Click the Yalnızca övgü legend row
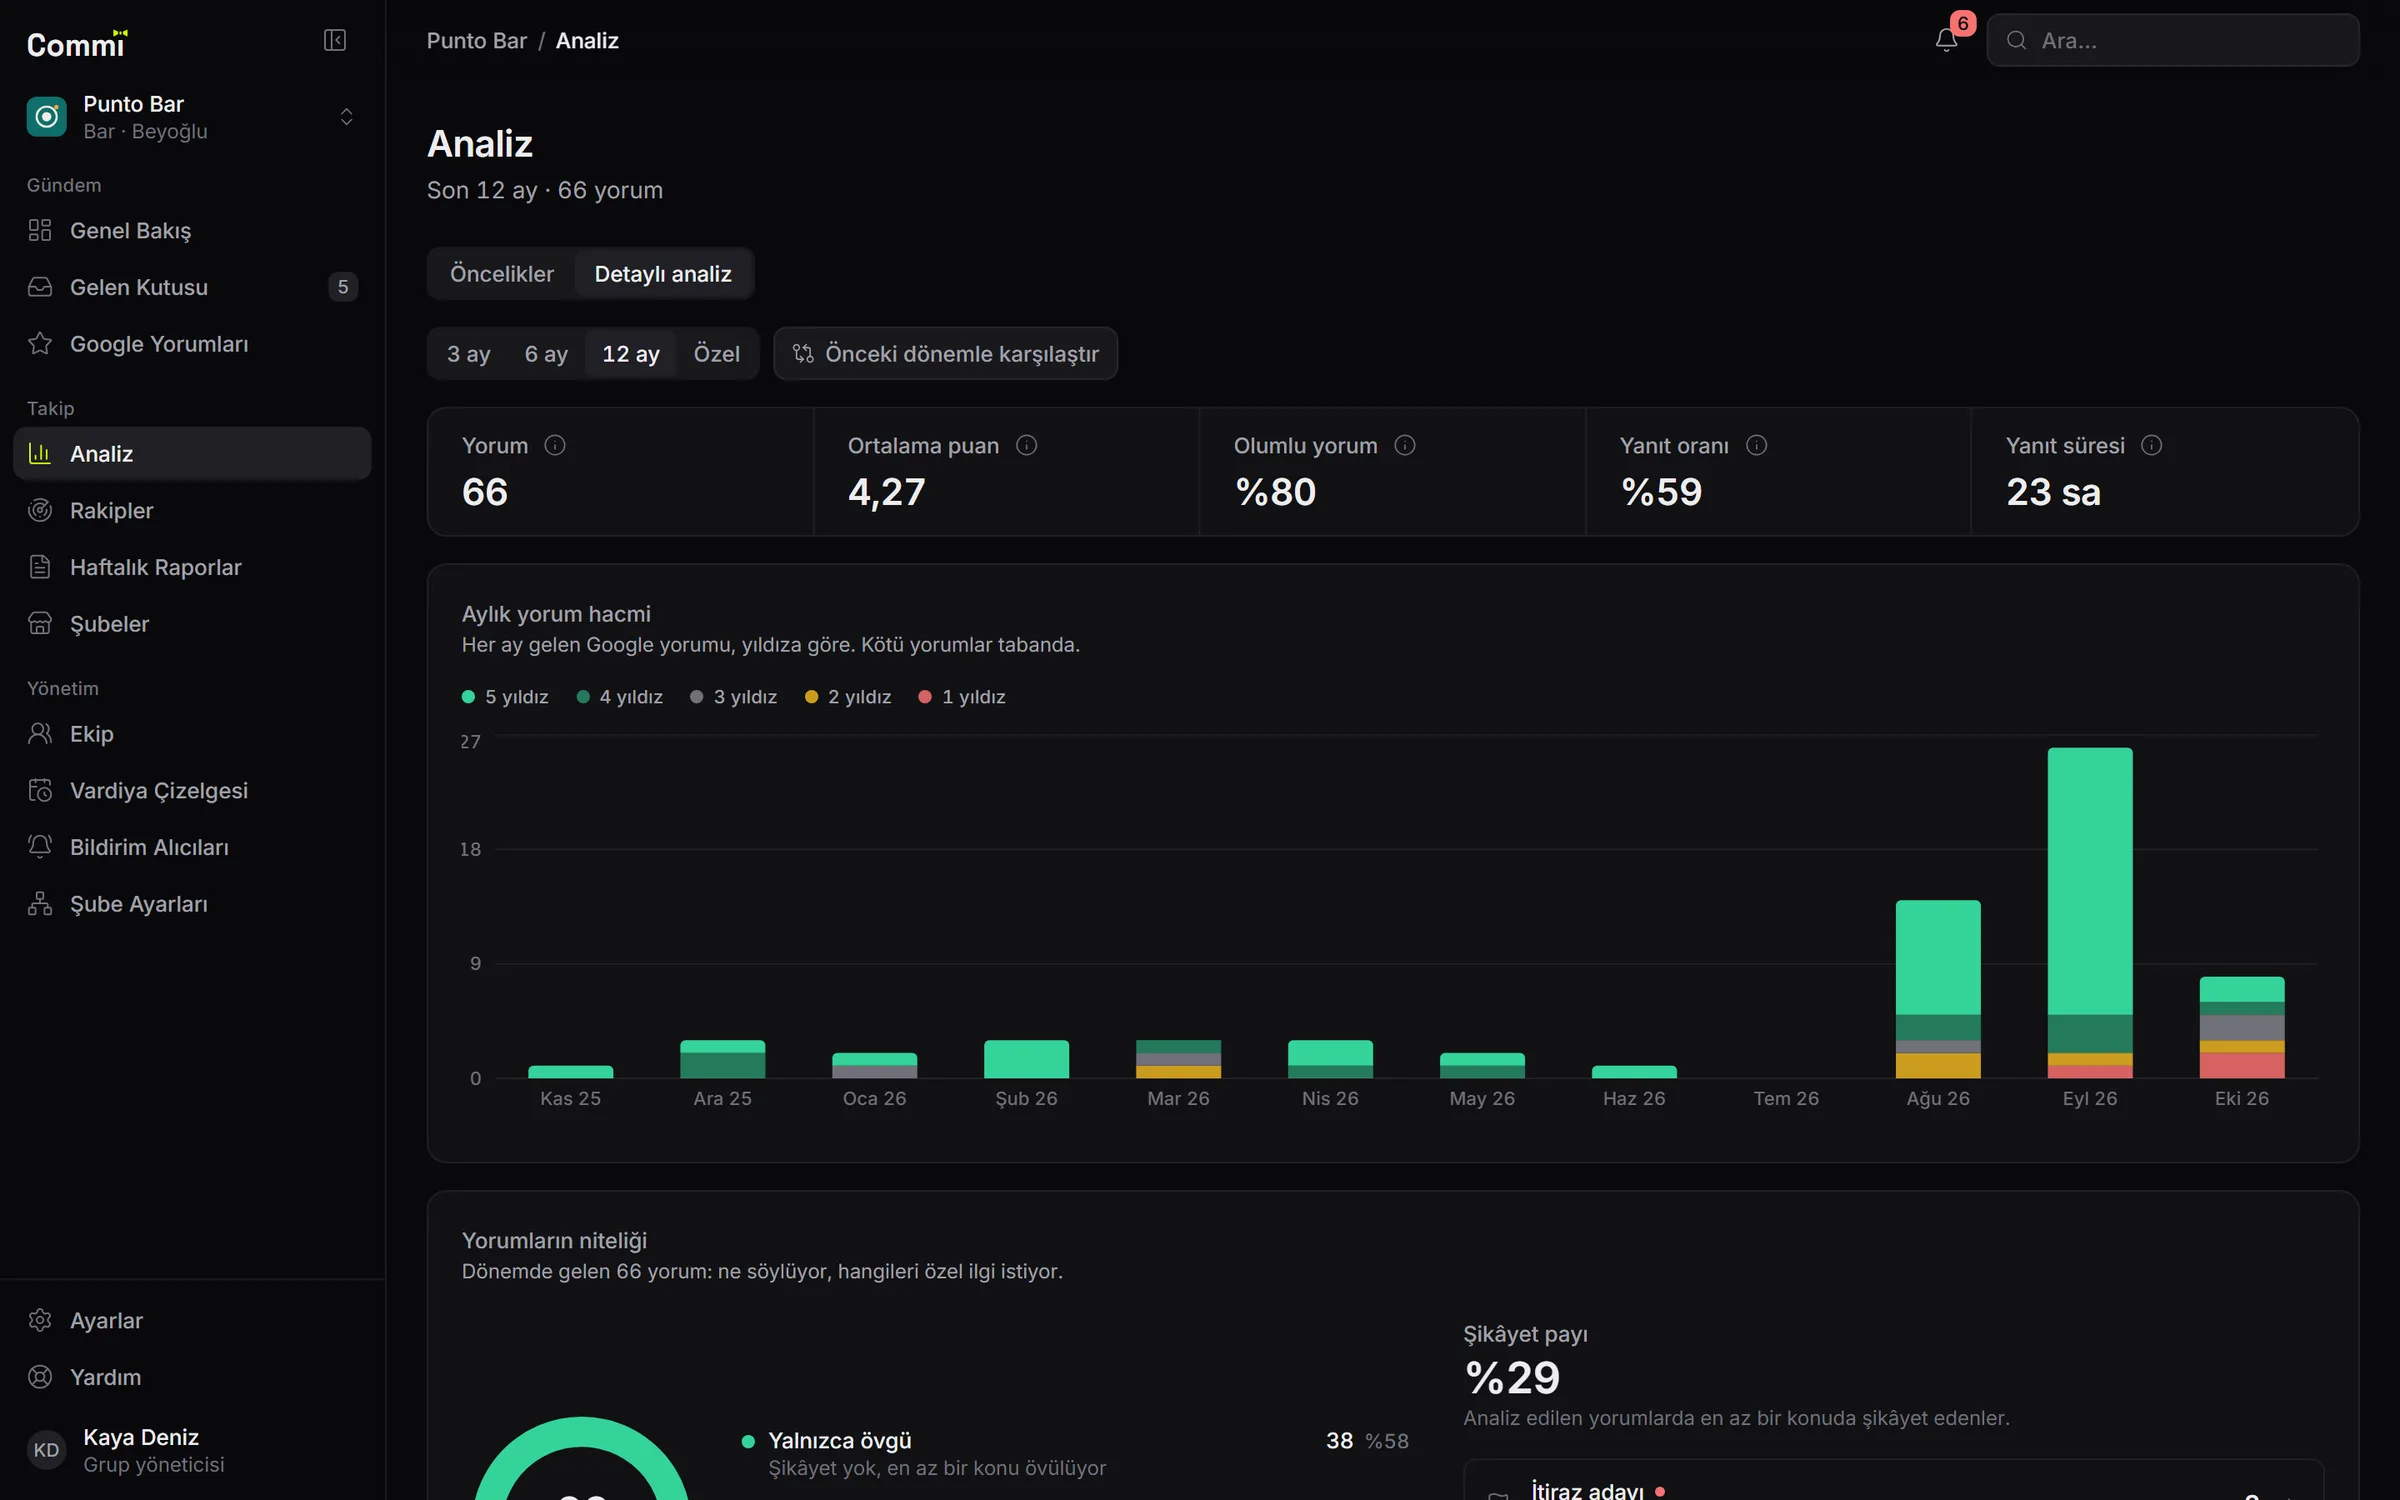Viewport: 2400px width, 1500px height. [1075, 1454]
